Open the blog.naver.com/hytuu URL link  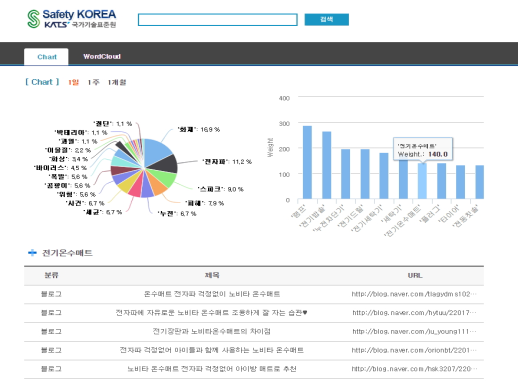pos(414,313)
